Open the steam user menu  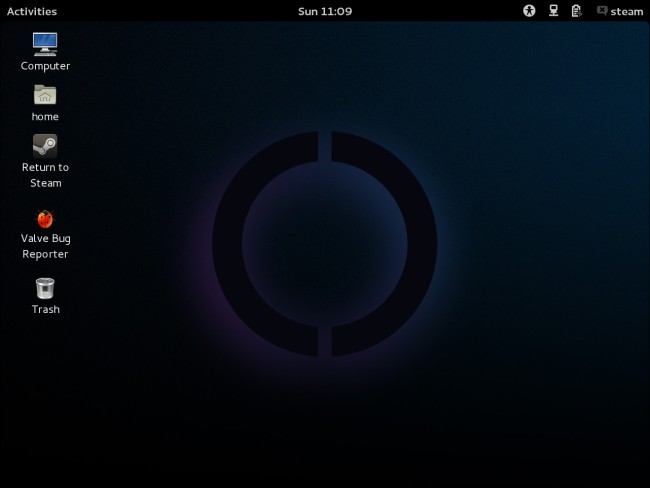[x=620, y=11]
